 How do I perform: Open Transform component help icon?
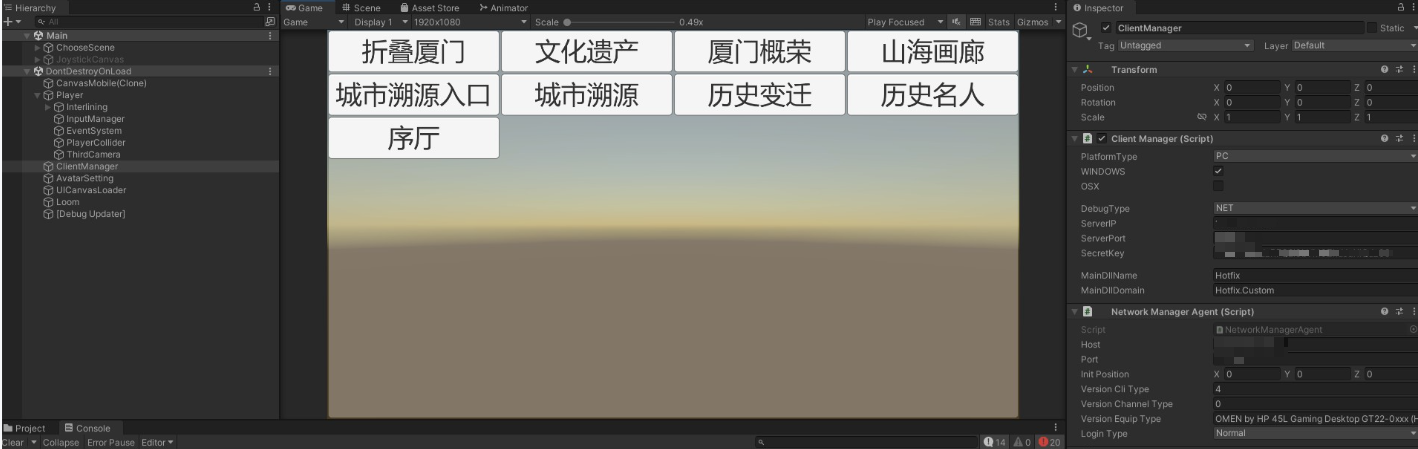click(x=1385, y=70)
